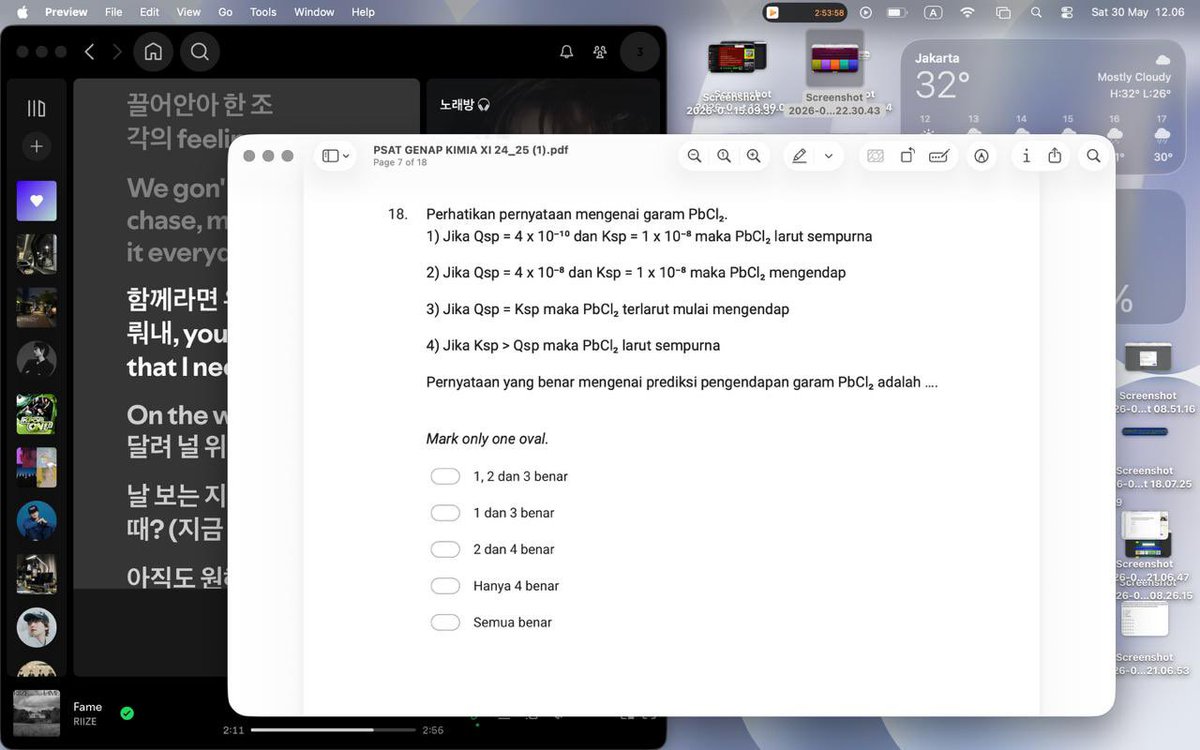1200x750 pixels.
Task: Click Your Library icon in Spotify sidebar
Action: point(36,108)
